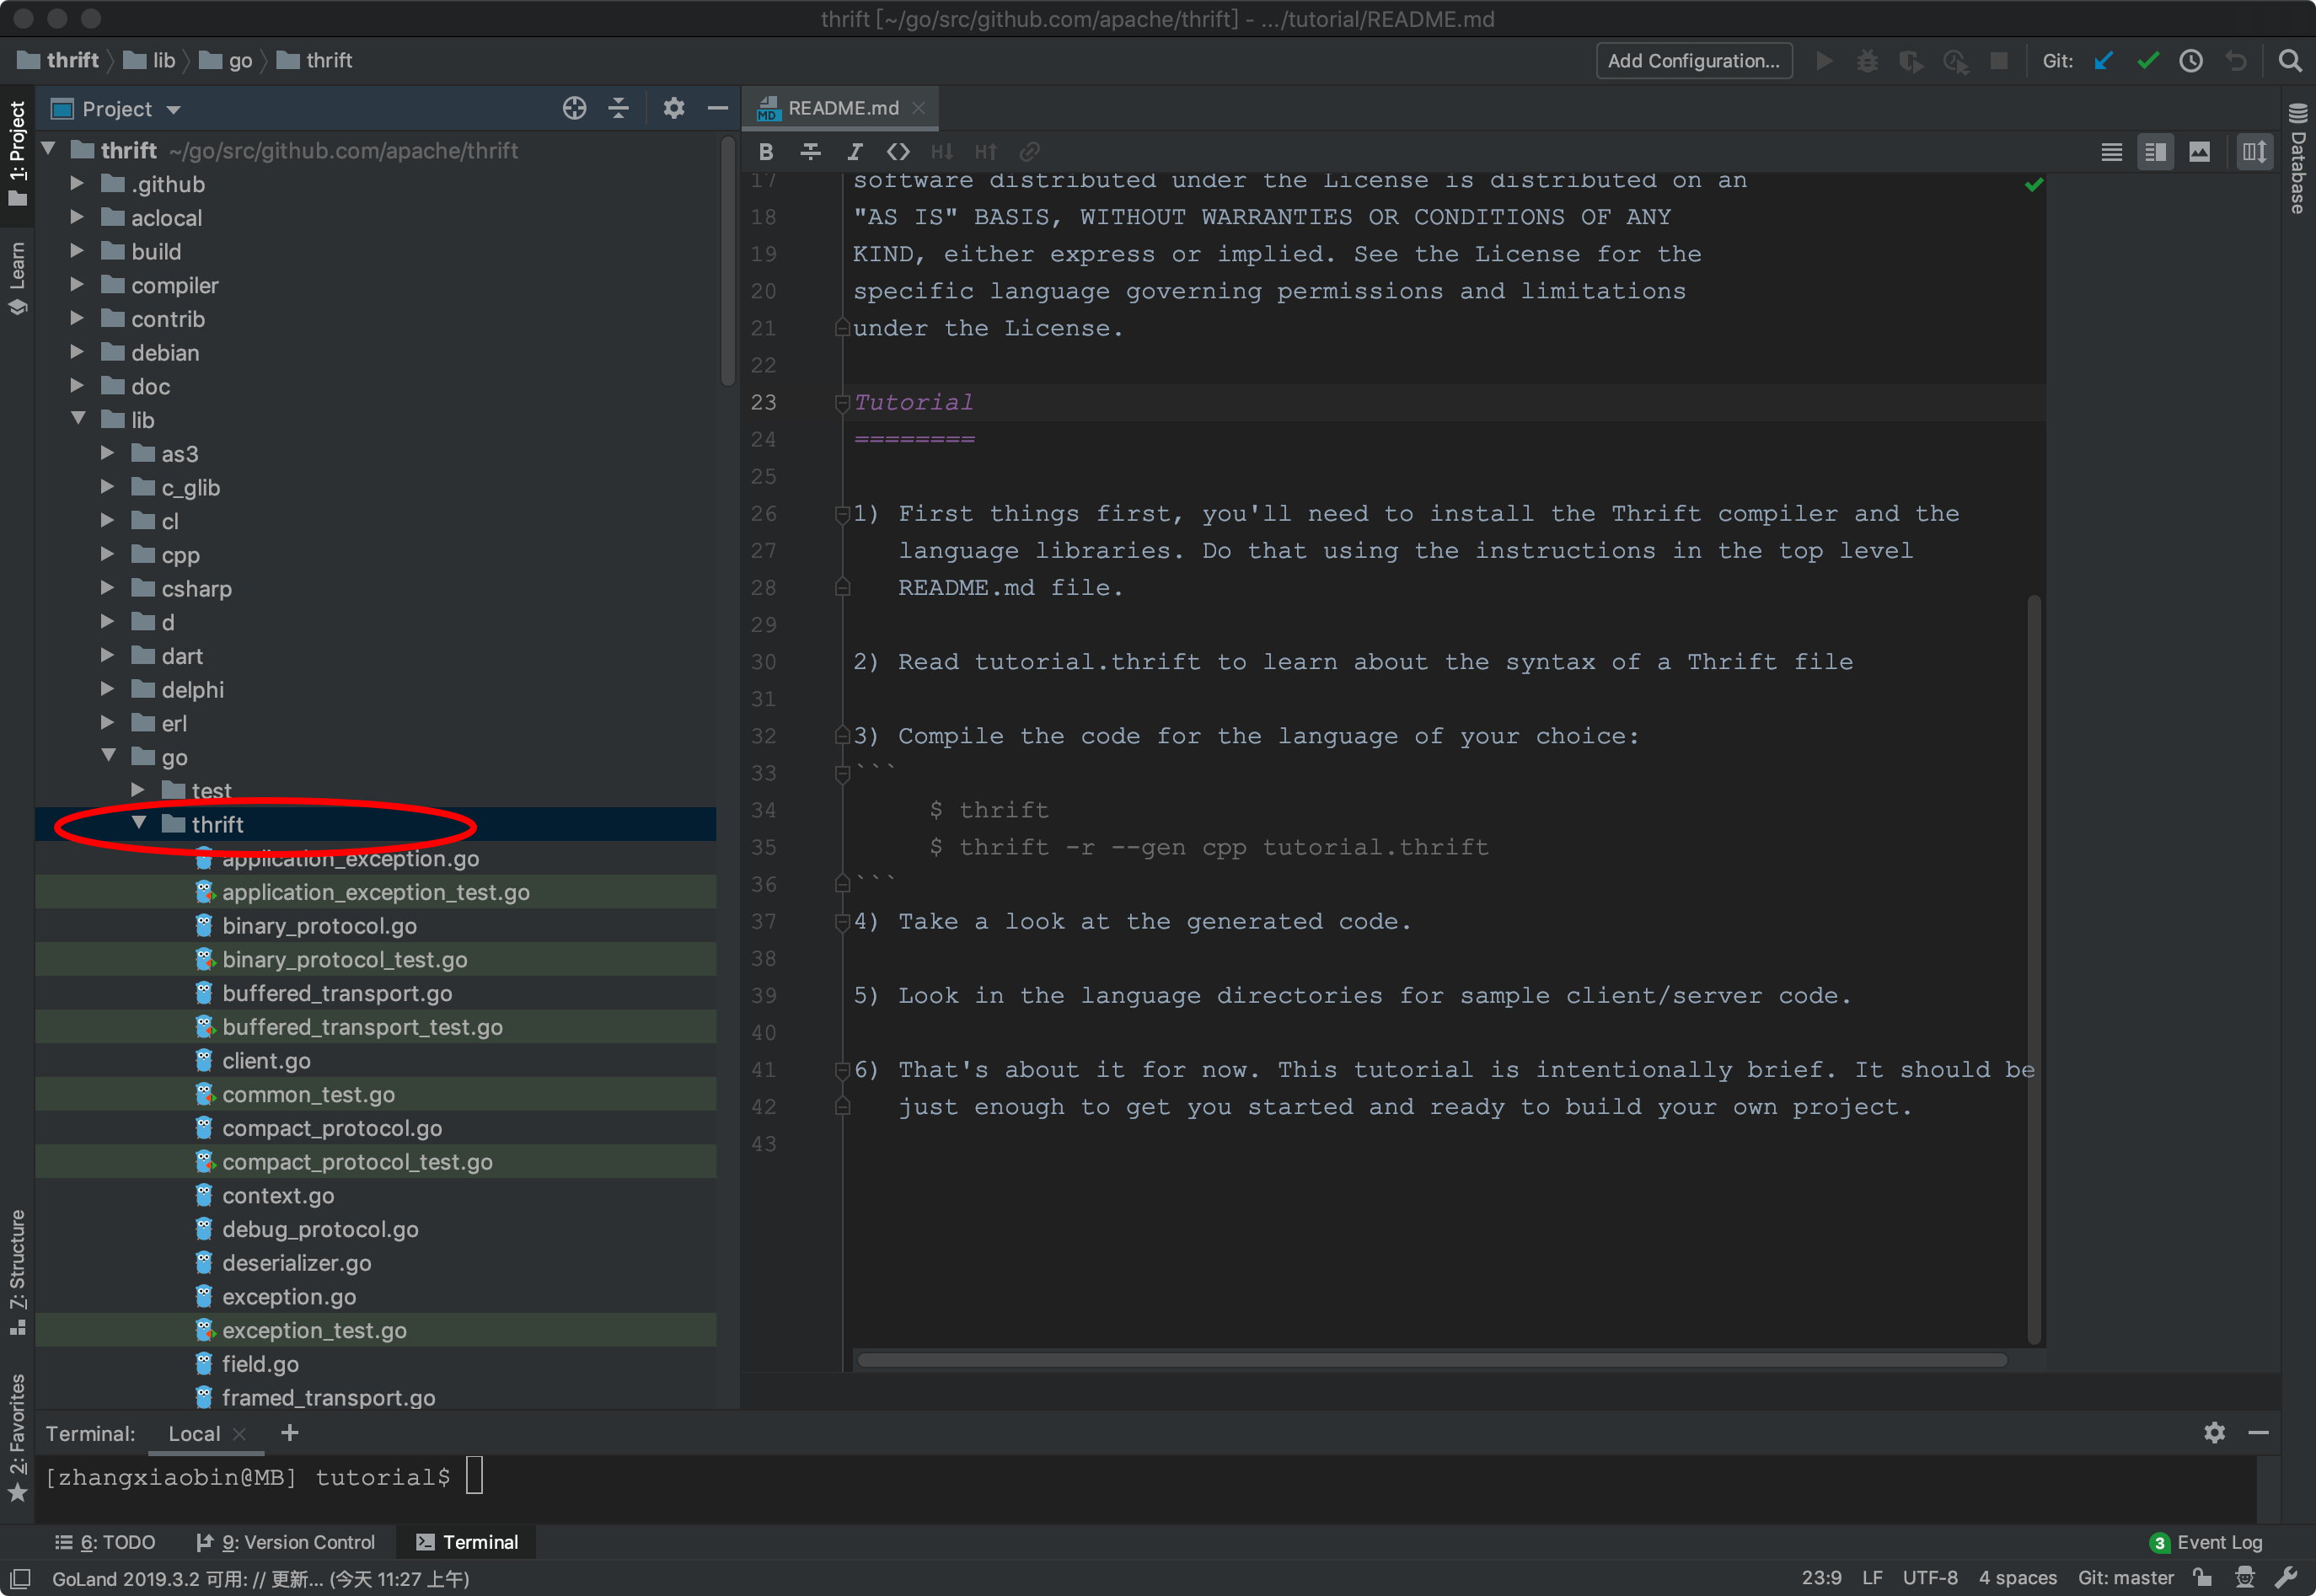Collapse all in Project panel

[x=619, y=108]
